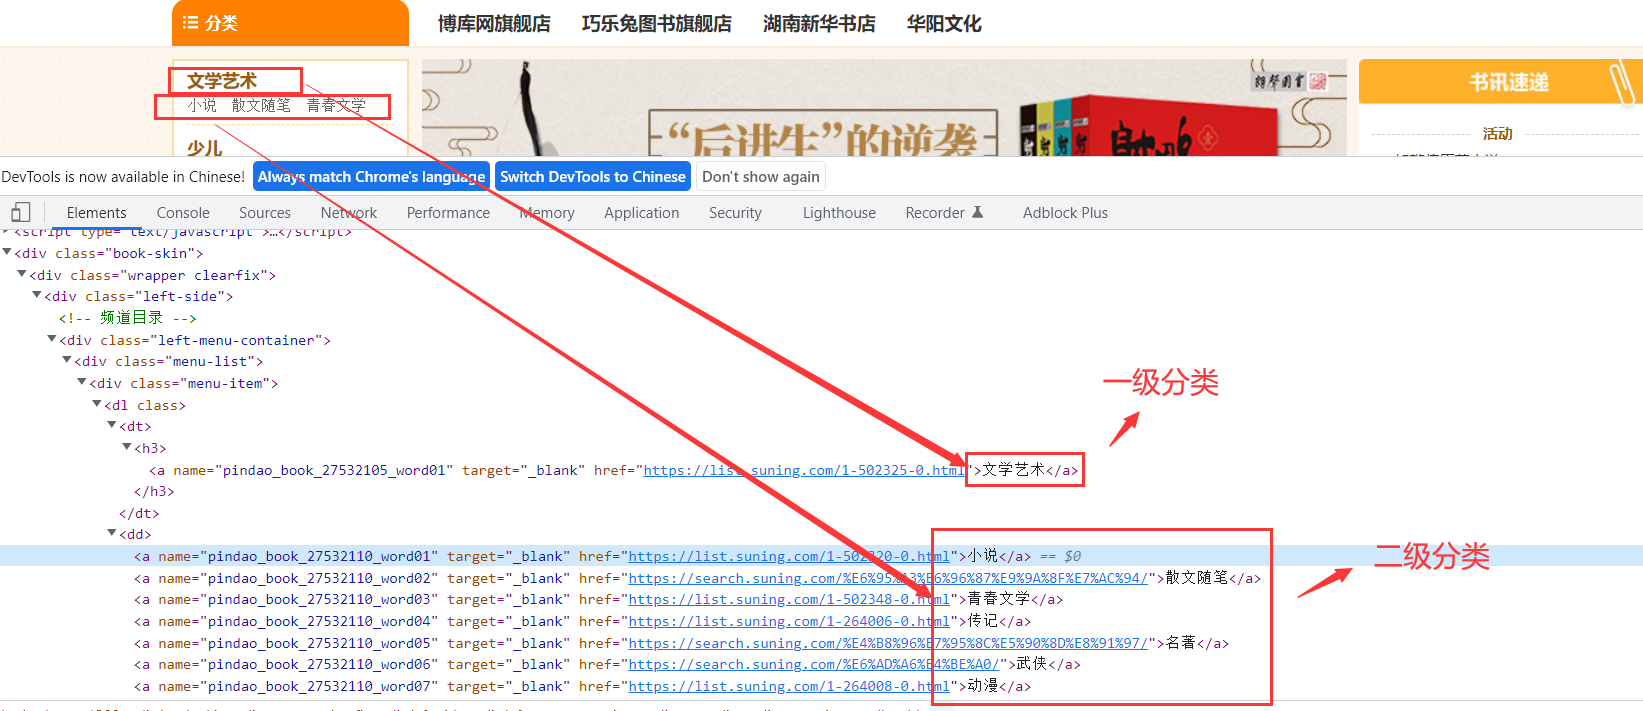Collapse the div class="menu-item" node

[x=82, y=383]
